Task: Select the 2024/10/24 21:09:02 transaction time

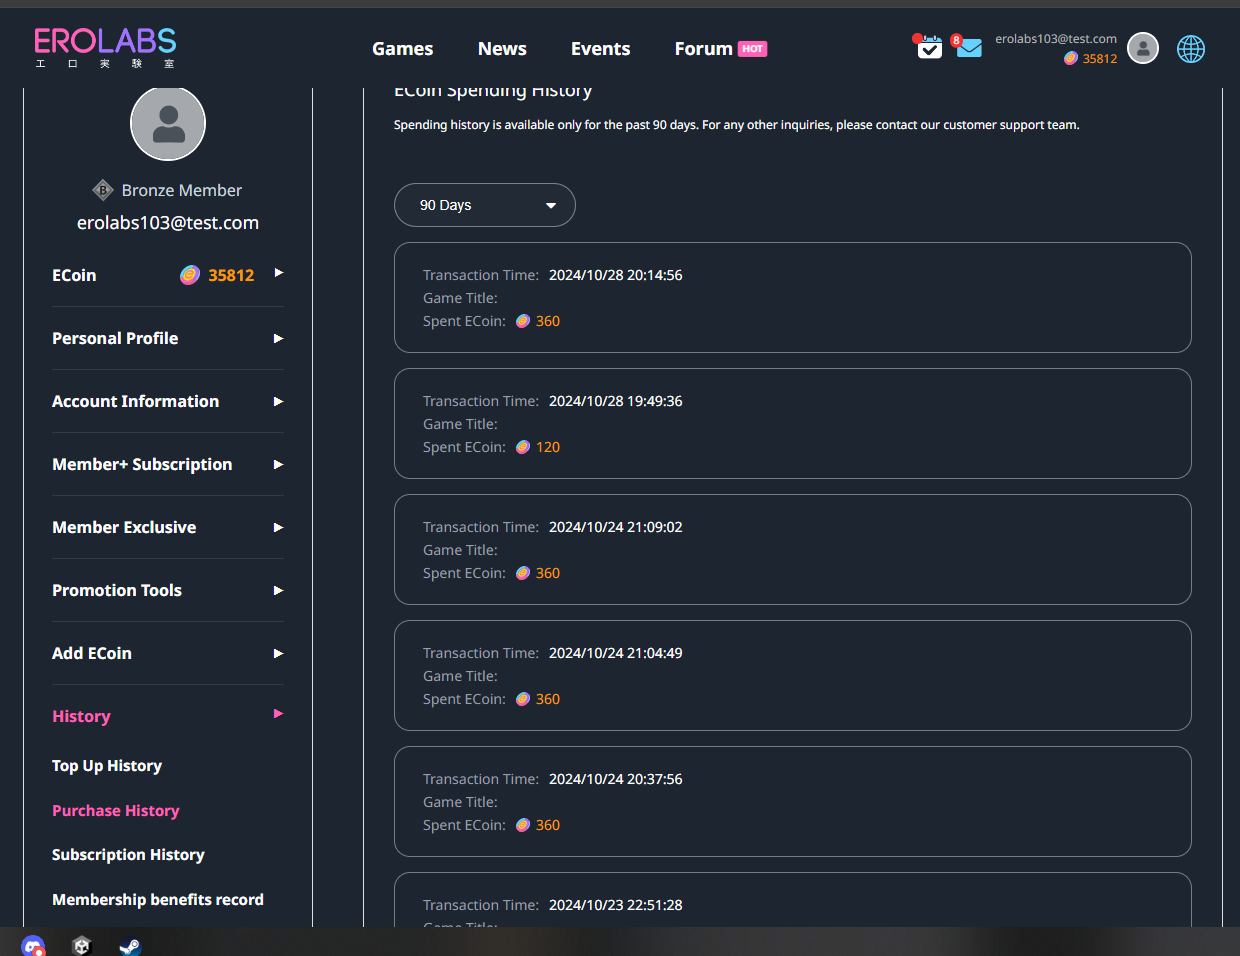Action: (x=616, y=527)
